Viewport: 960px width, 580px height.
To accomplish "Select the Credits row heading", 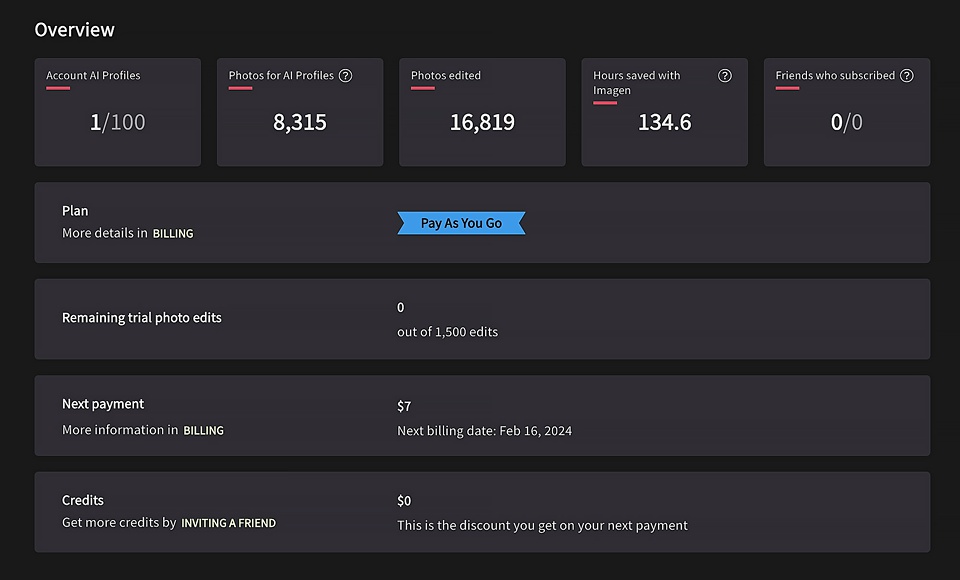I will 83,500.
